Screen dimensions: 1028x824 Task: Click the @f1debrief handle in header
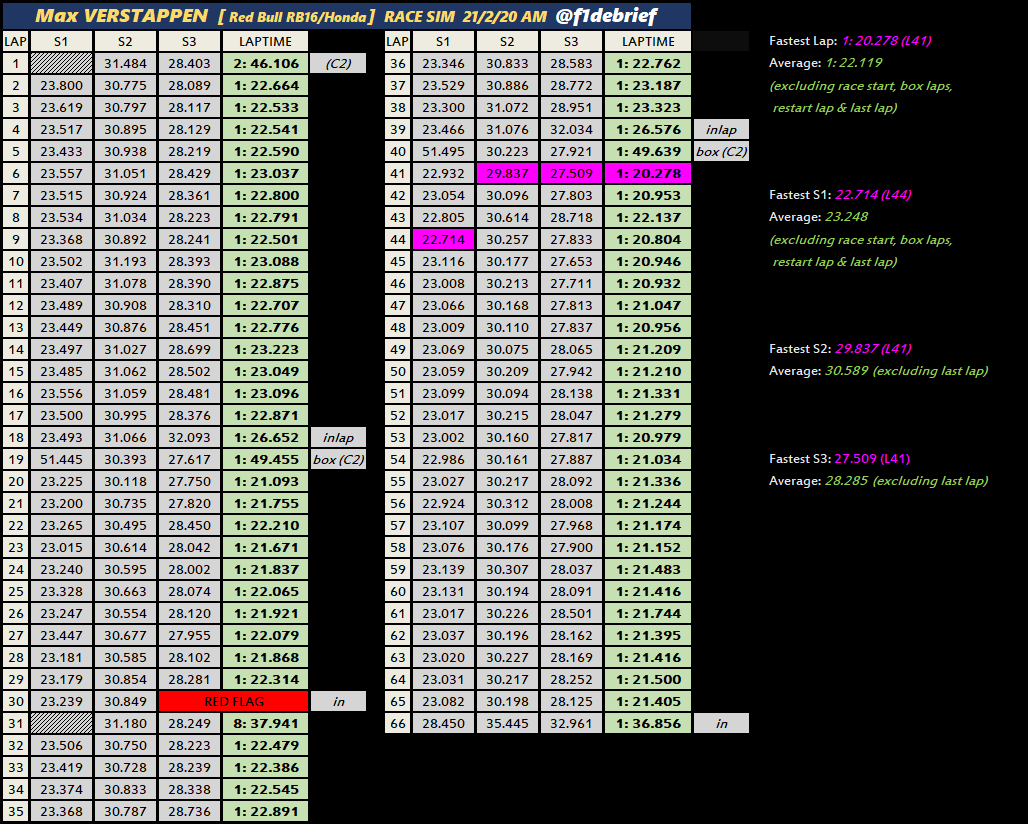[x=606, y=16]
